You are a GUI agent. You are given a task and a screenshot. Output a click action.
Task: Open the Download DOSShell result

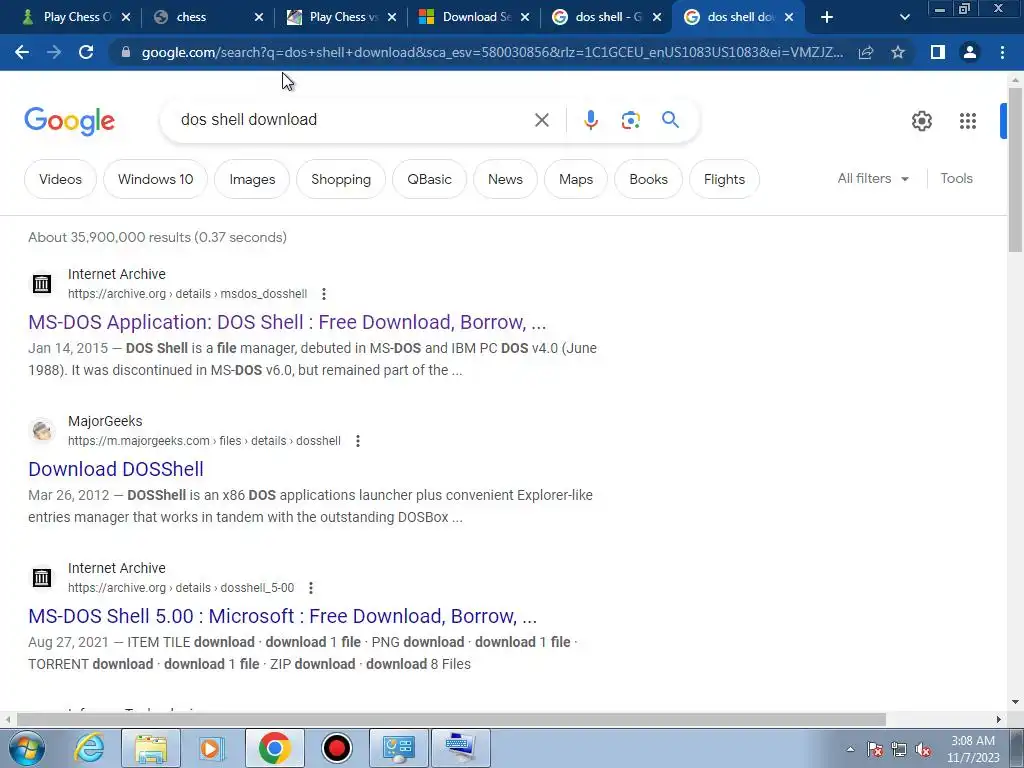(x=116, y=469)
